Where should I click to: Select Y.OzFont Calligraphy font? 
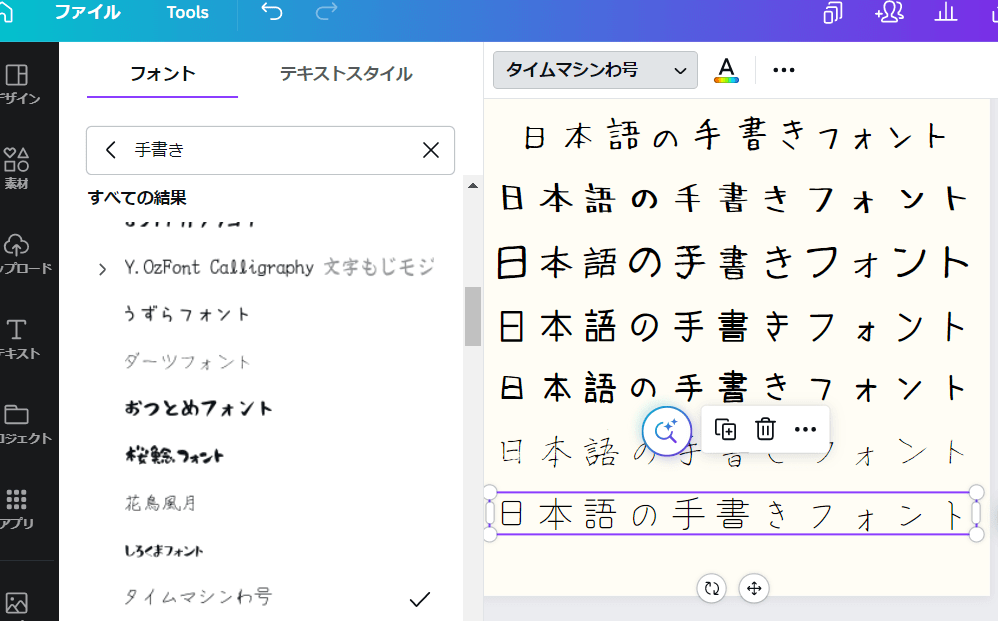click(279, 267)
